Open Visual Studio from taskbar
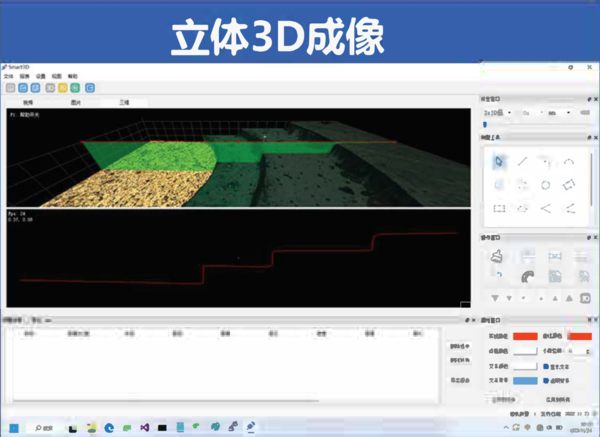This screenshot has width=600, height=437. pos(144,427)
